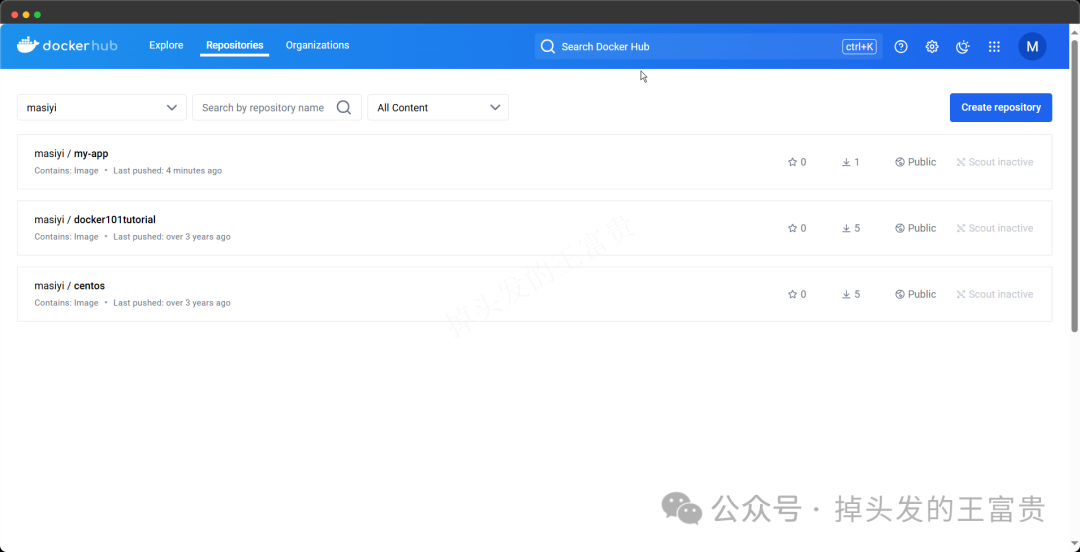Click the download icon for docker101tutorial
1080x552 pixels.
(846, 228)
